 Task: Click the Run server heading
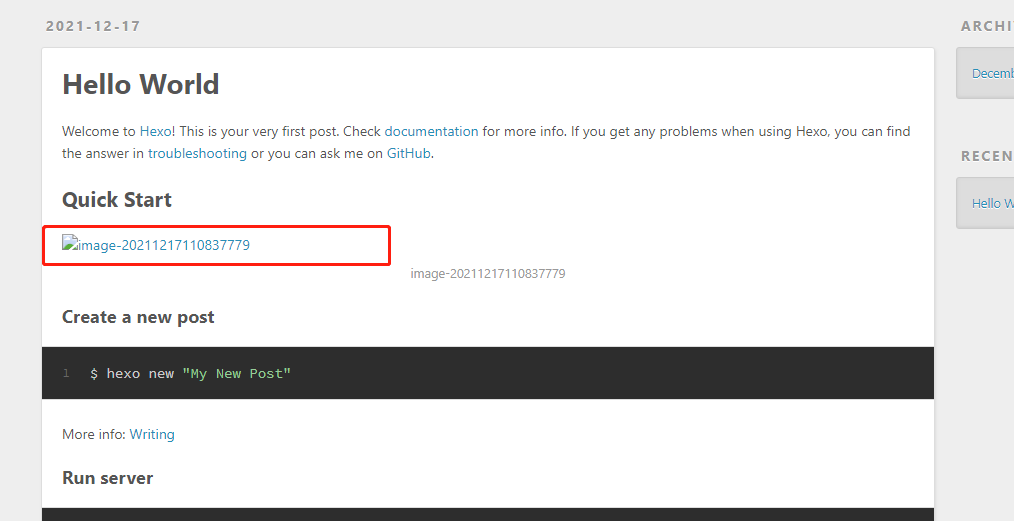click(107, 478)
